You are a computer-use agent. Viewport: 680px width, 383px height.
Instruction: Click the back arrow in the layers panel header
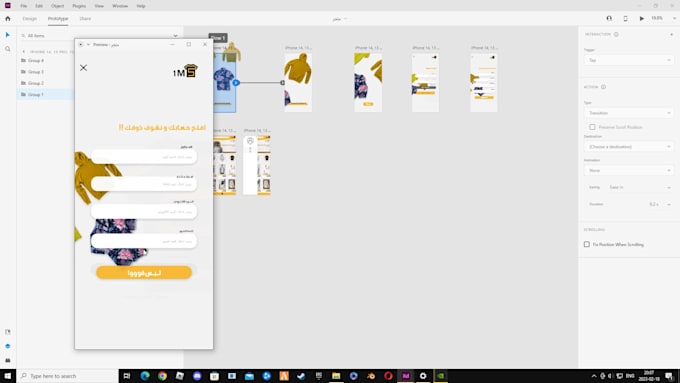pos(23,52)
